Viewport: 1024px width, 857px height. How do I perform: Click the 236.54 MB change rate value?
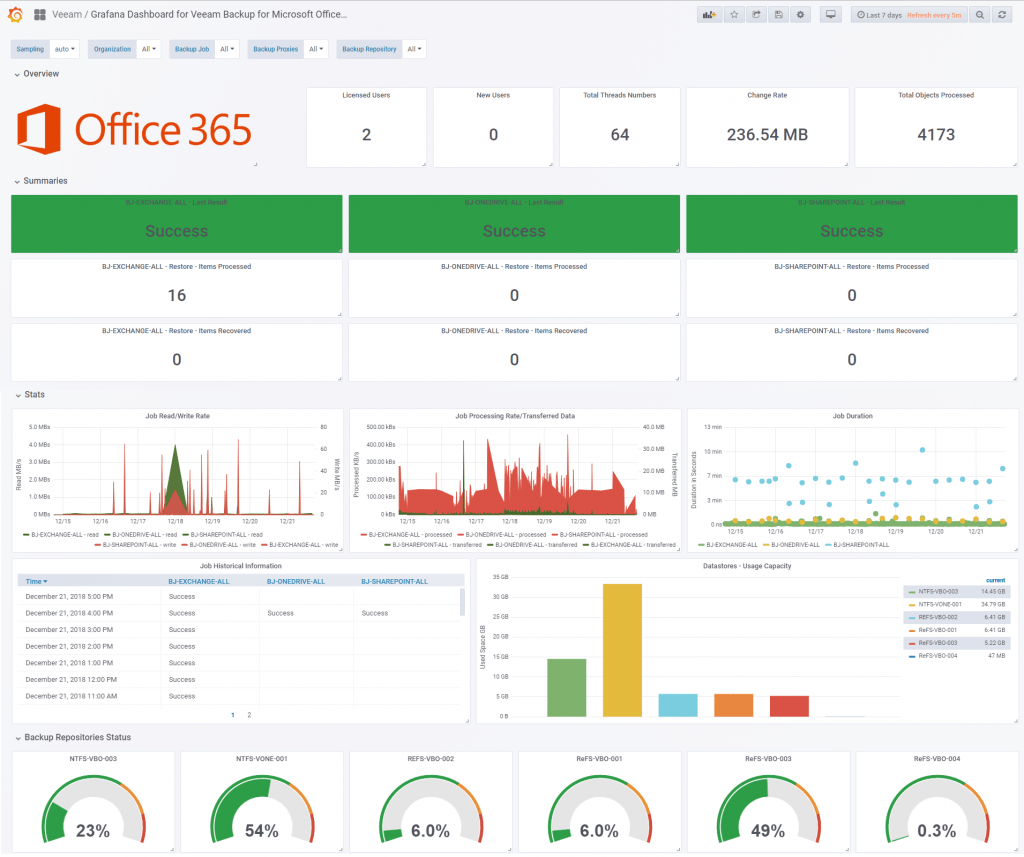pyautogui.click(x=767, y=135)
